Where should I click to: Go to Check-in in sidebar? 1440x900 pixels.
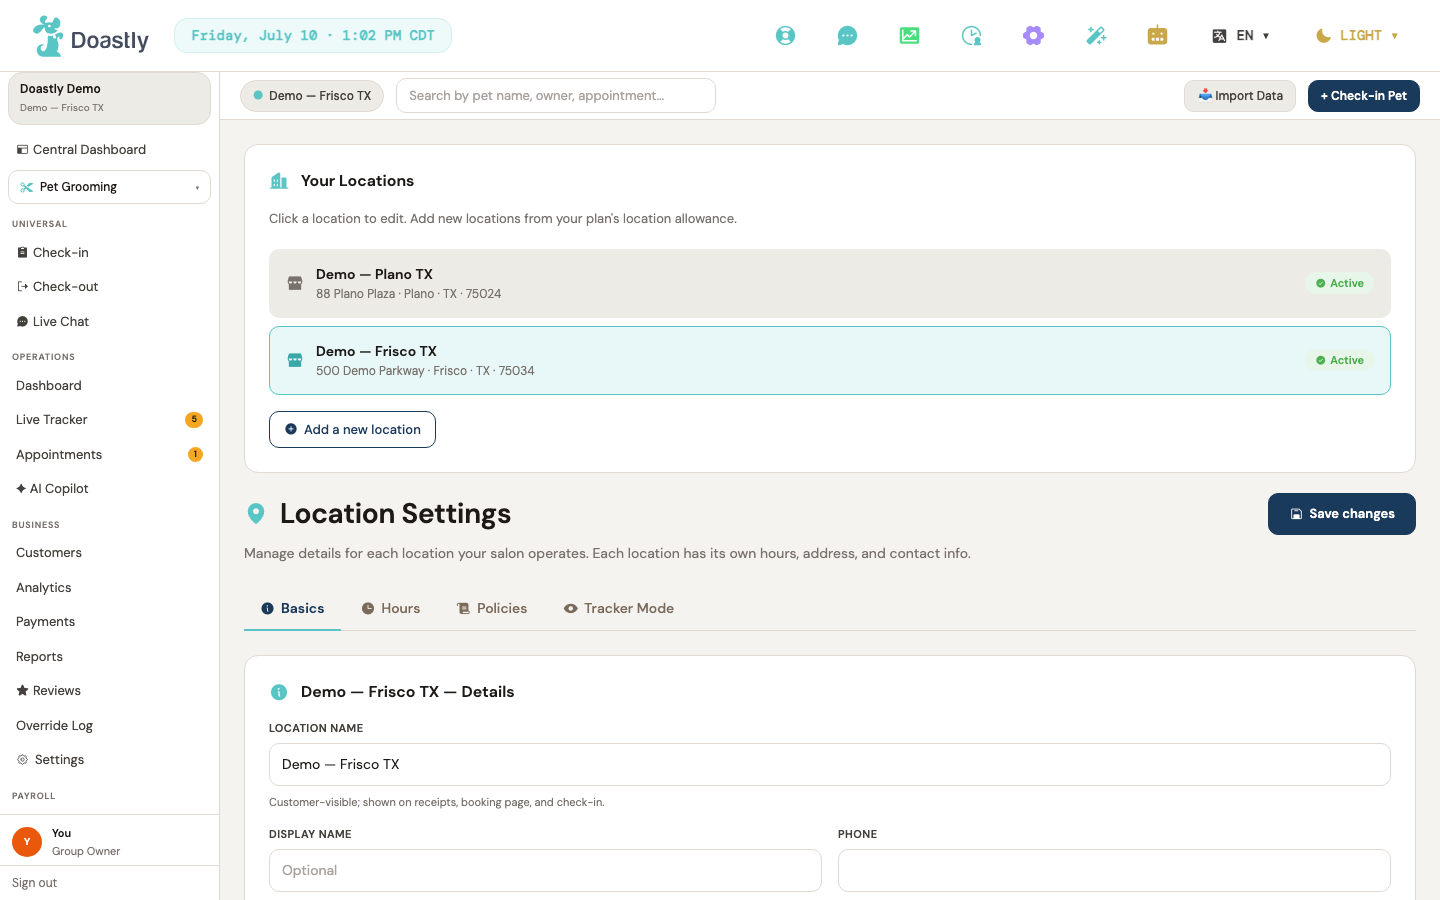109,253
